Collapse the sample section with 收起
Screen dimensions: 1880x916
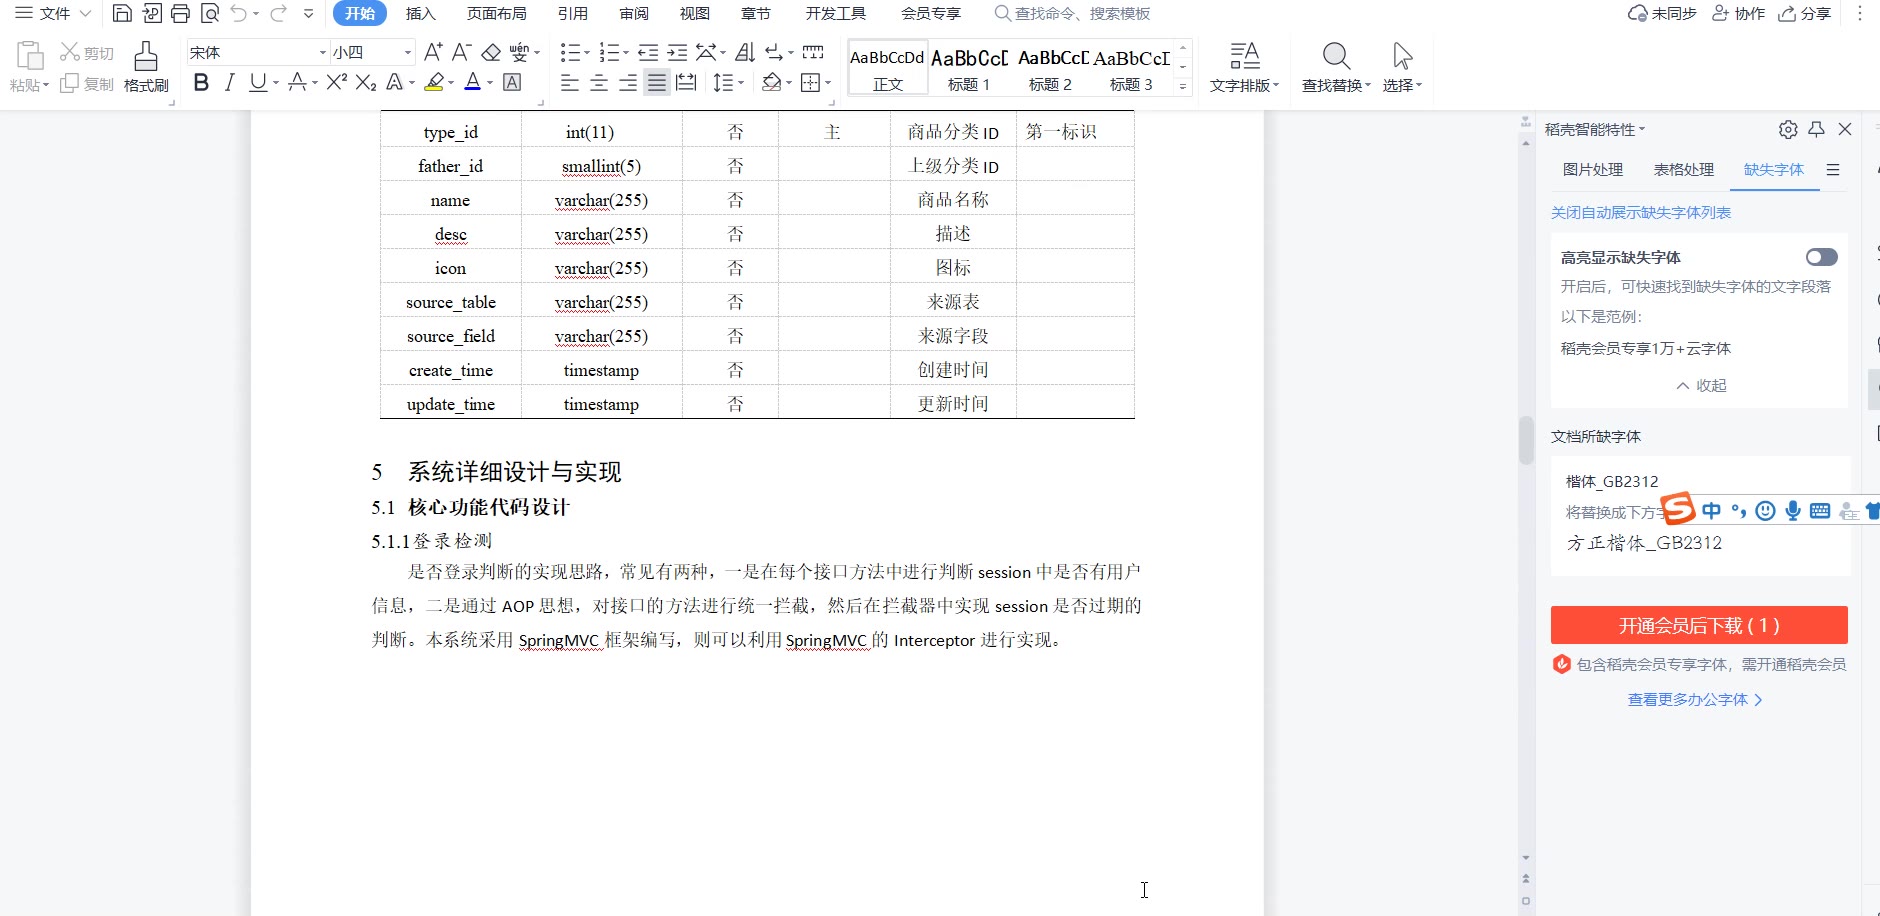coord(1701,385)
